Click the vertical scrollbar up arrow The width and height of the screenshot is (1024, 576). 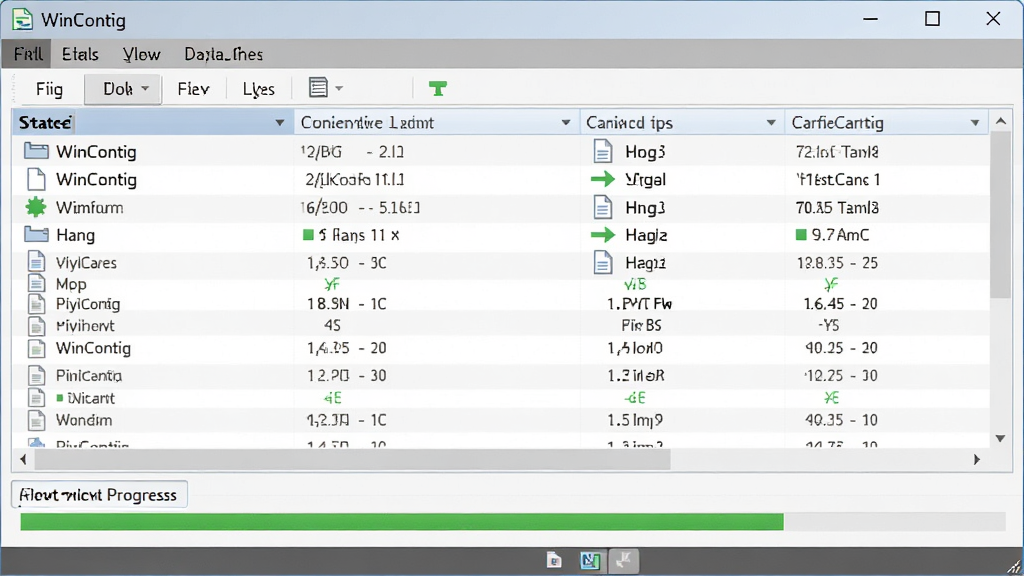coord(1000,121)
